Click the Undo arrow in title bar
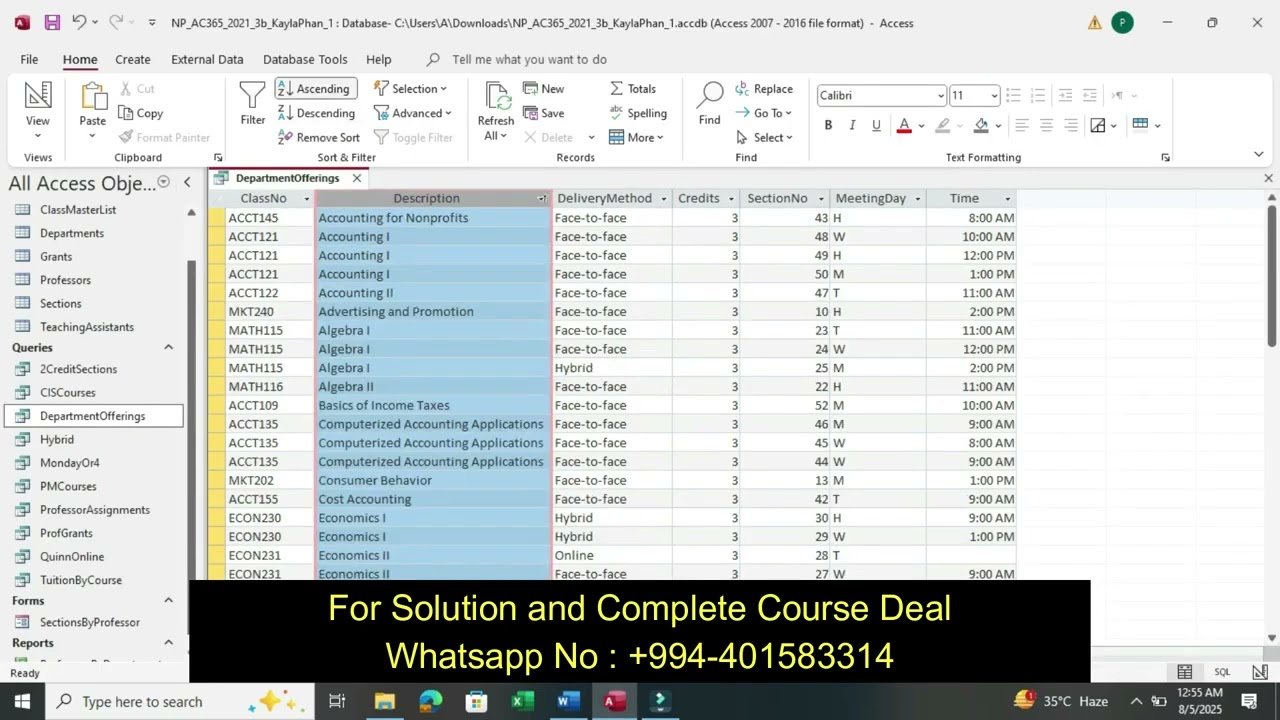The width and height of the screenshot is (1280, 720). pyautogui.click(x=80, y=22)
